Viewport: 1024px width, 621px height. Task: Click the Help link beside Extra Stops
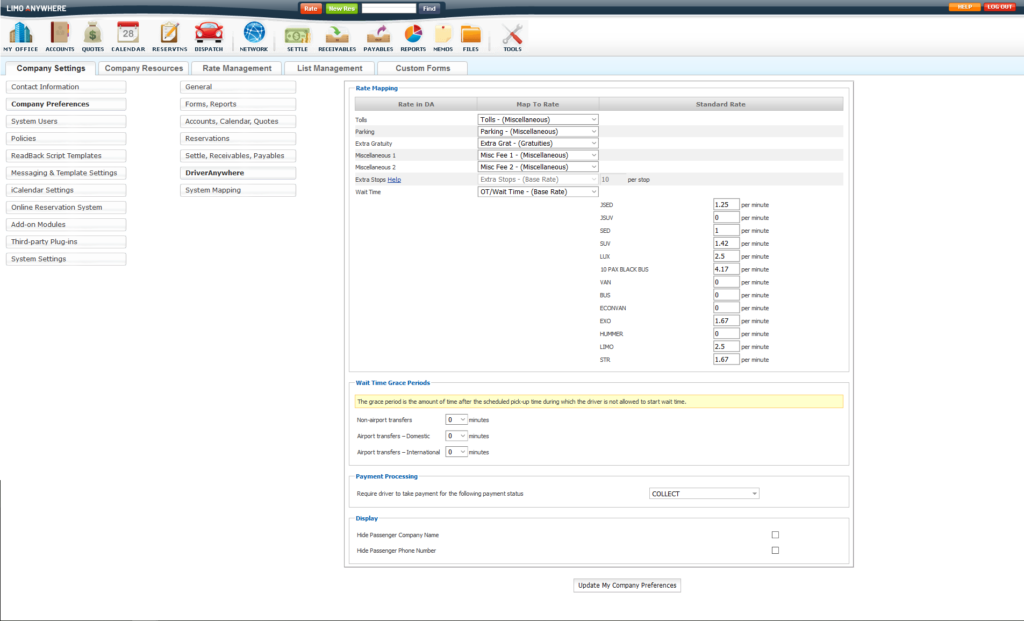pos(394,179)
